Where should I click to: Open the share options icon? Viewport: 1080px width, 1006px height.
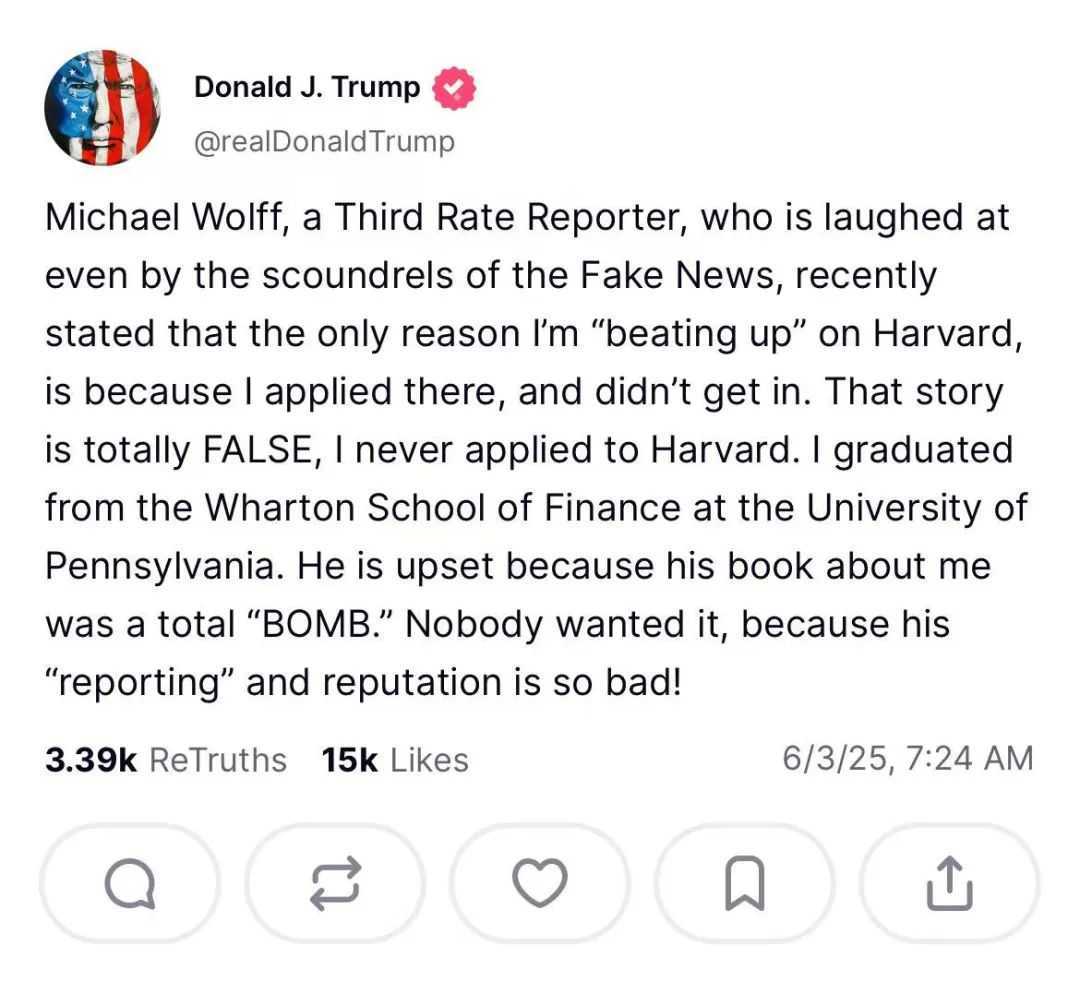point(950,883)
